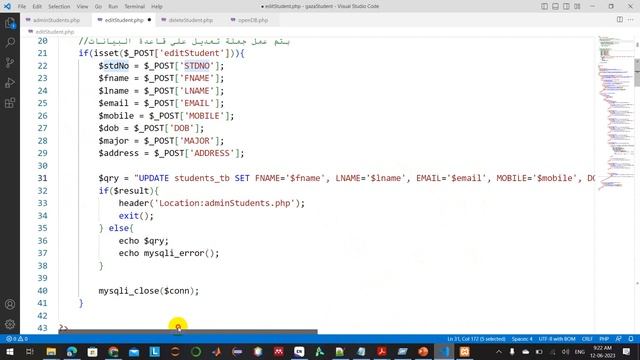Open the Selection menu
The height and width of the screenshot is (360, 640).
tap(59, 6)
